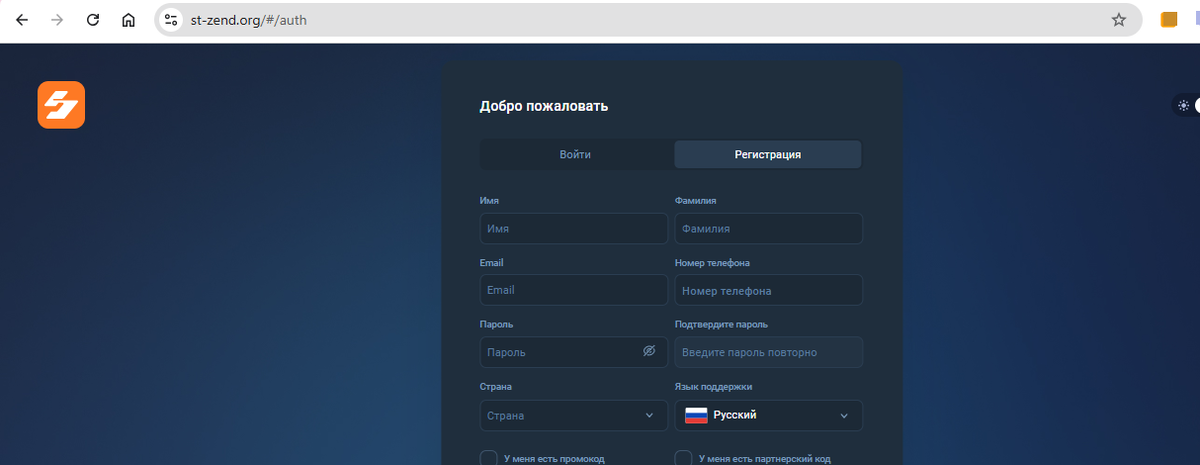Select the 'Регистрация' tab
Image resolution: width=1200 pixels, height=465 pixels.
click(x=768, y=154)
